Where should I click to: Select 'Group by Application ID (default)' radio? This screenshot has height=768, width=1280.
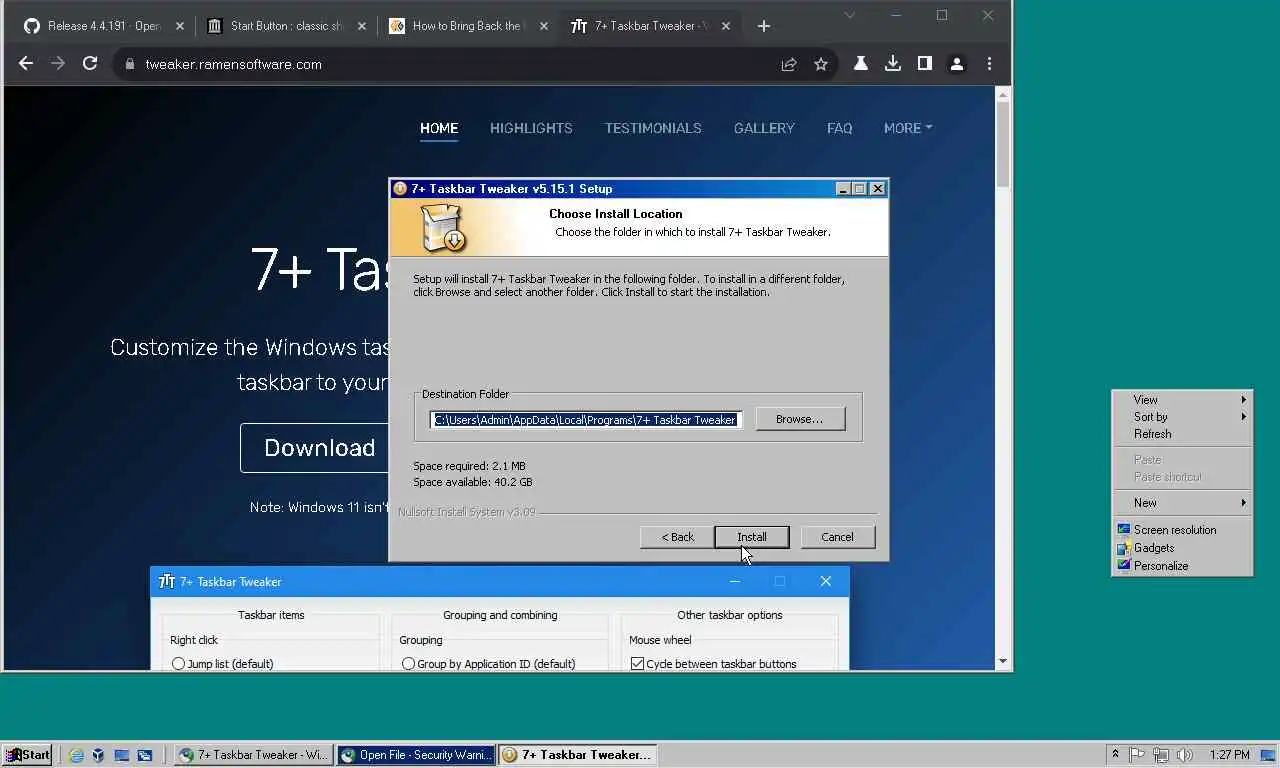pyautogui.click(x=408, y=664)
